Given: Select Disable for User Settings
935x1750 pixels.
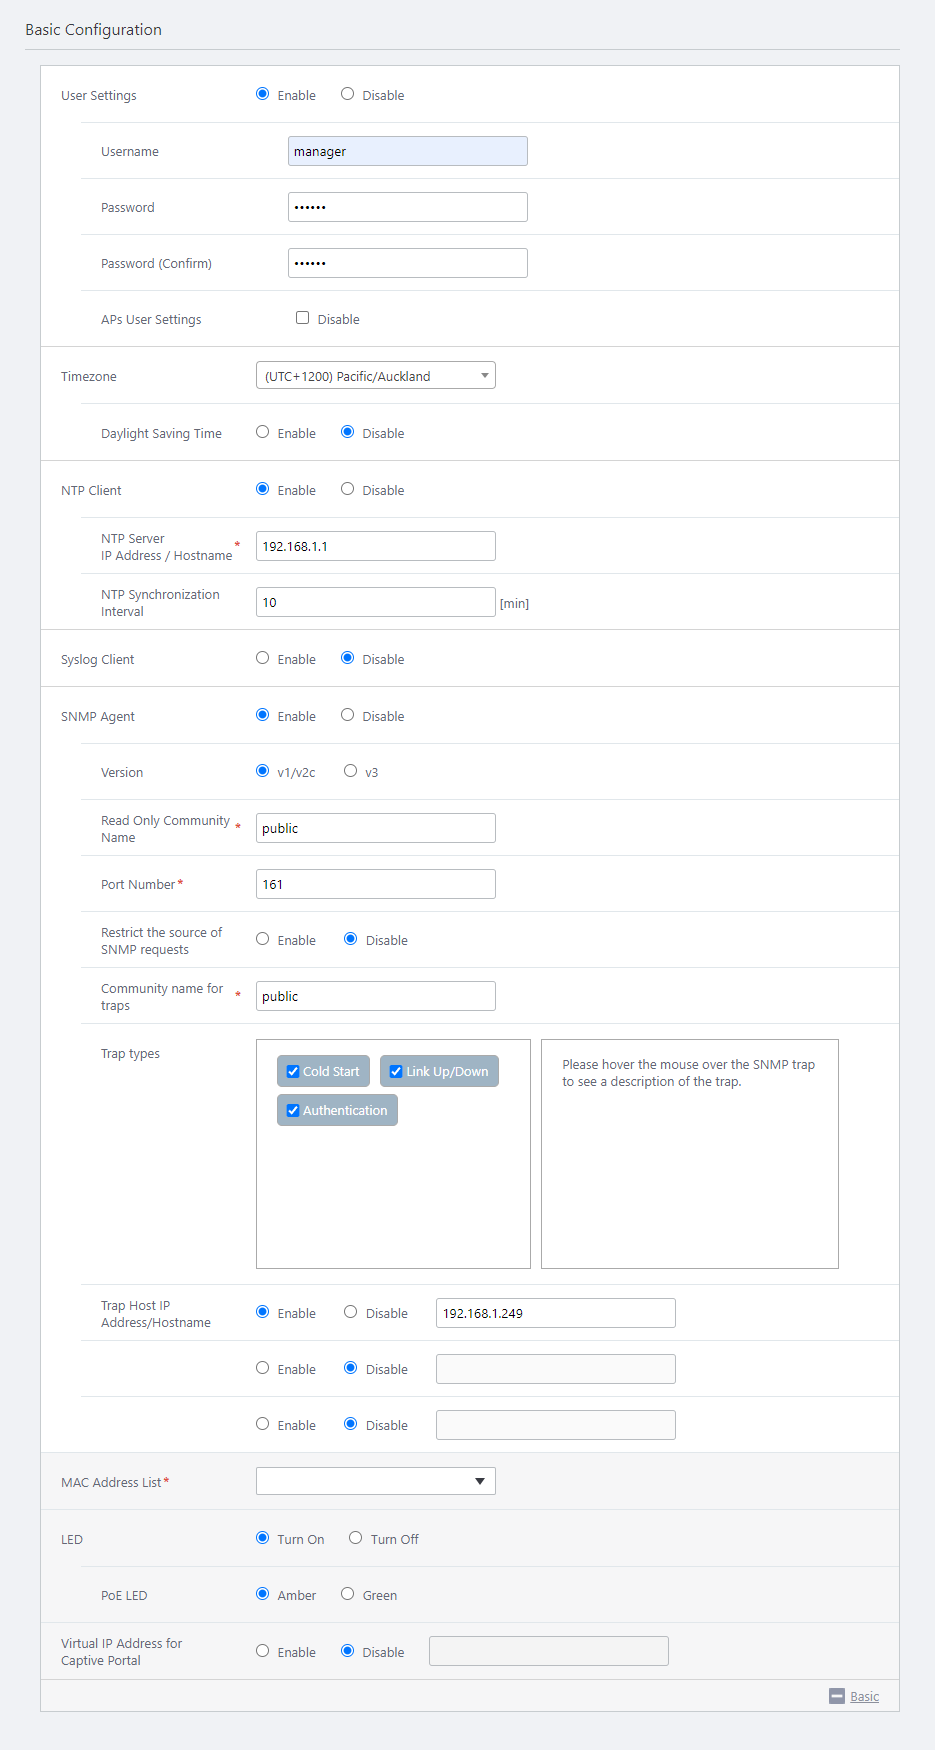Looking at the screenshot, I should click(x=347, y=94).
